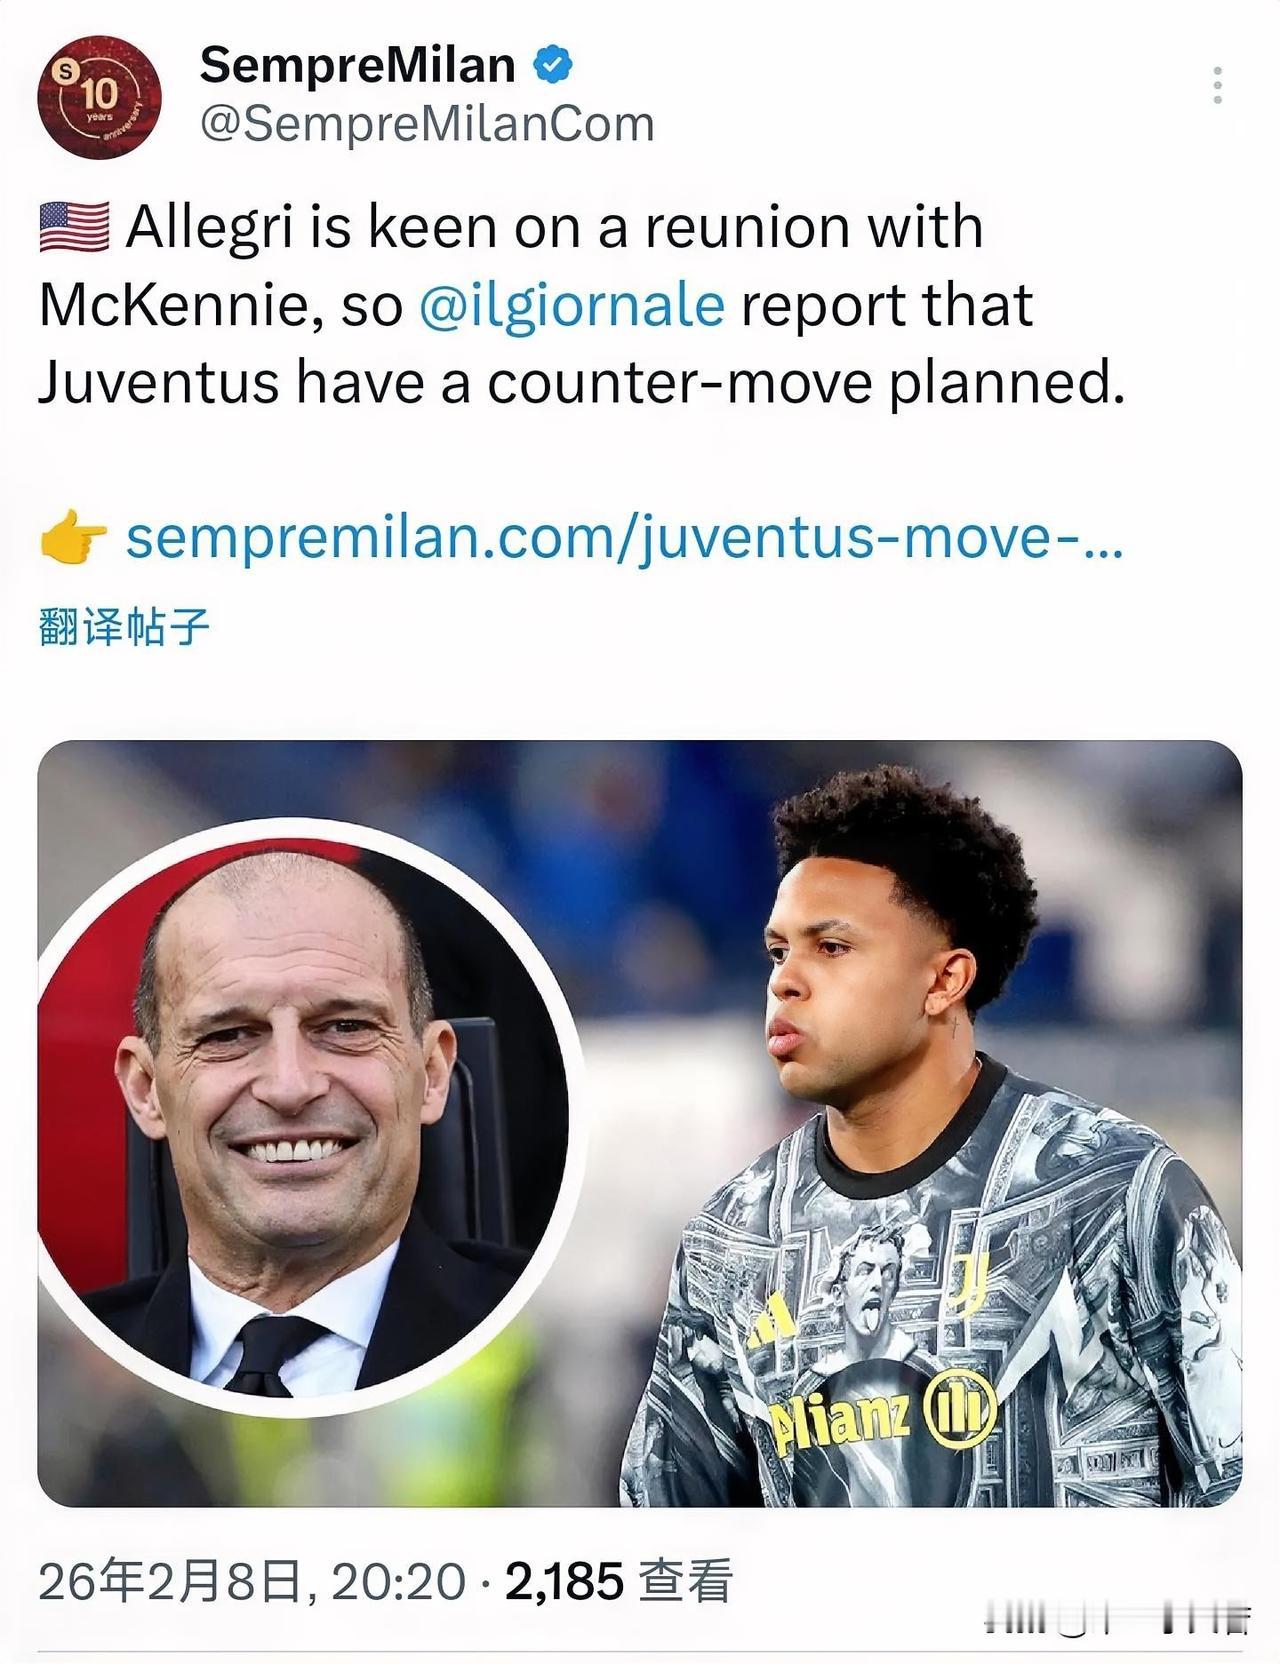
Task: Open the @ilgiornale mention
Action: 572,305
